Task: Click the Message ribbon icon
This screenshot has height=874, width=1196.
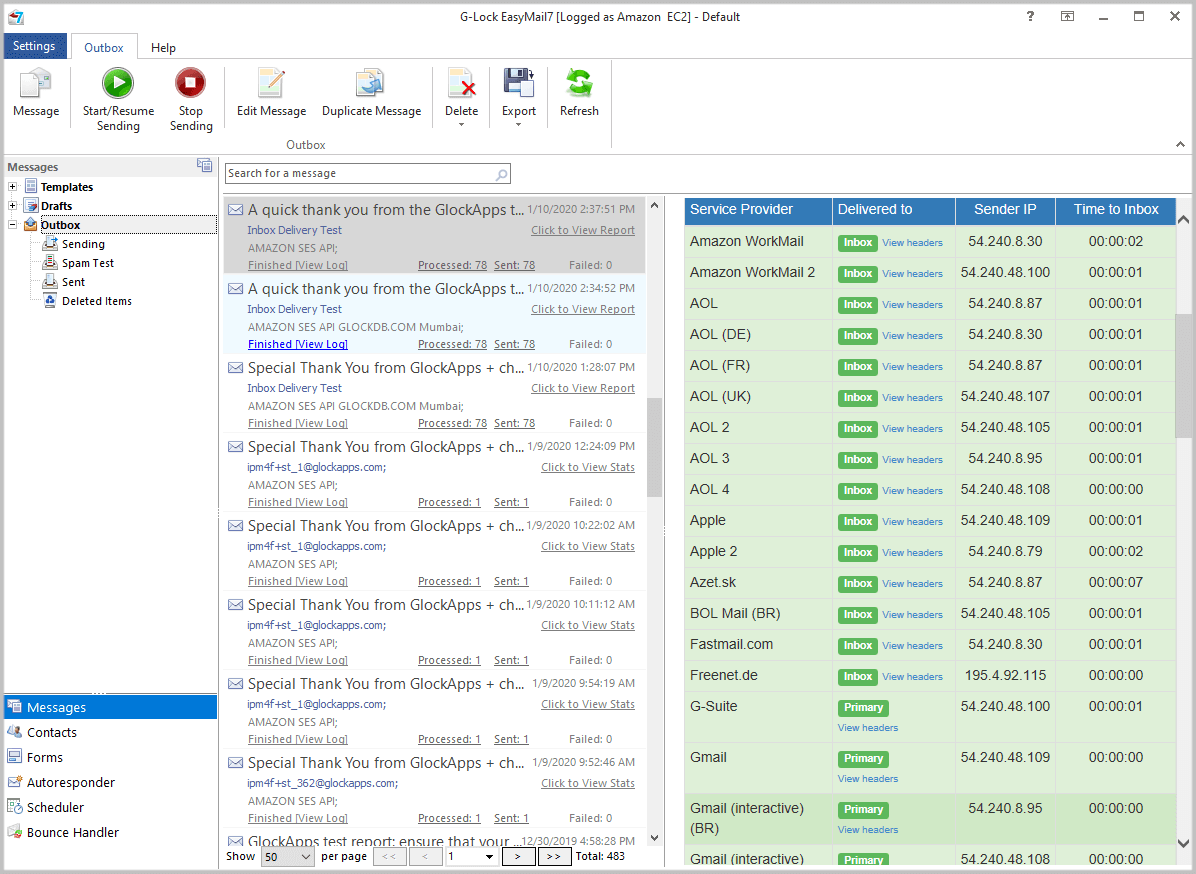Action: (35, 82)
